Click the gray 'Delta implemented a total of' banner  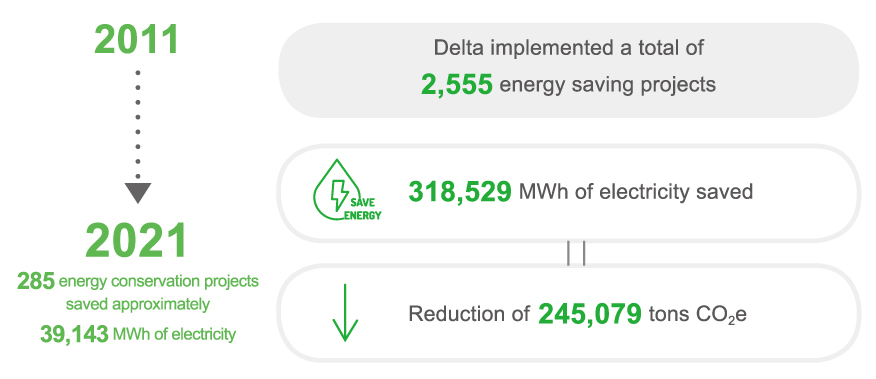(569, 70)
